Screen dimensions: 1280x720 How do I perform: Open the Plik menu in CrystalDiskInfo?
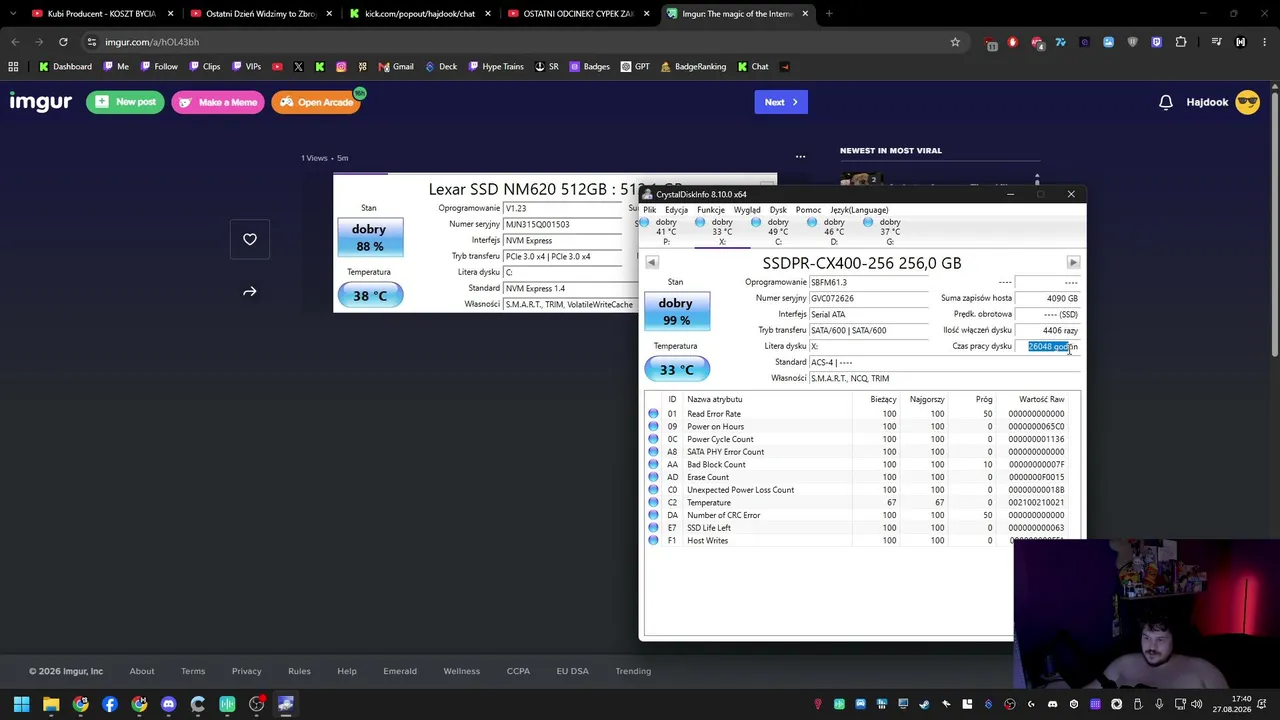650,210
